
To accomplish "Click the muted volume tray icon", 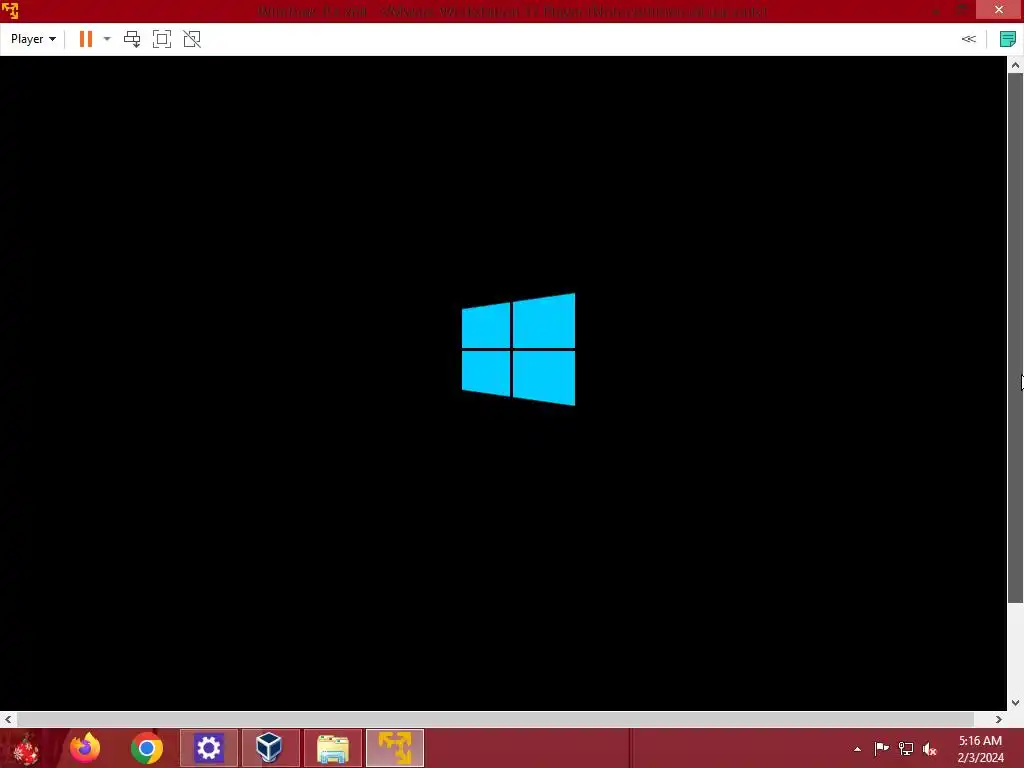I will coord(929,749).
